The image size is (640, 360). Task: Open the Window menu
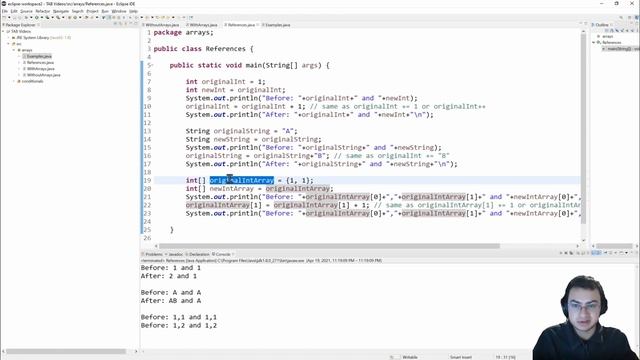(x=119, y=11)
